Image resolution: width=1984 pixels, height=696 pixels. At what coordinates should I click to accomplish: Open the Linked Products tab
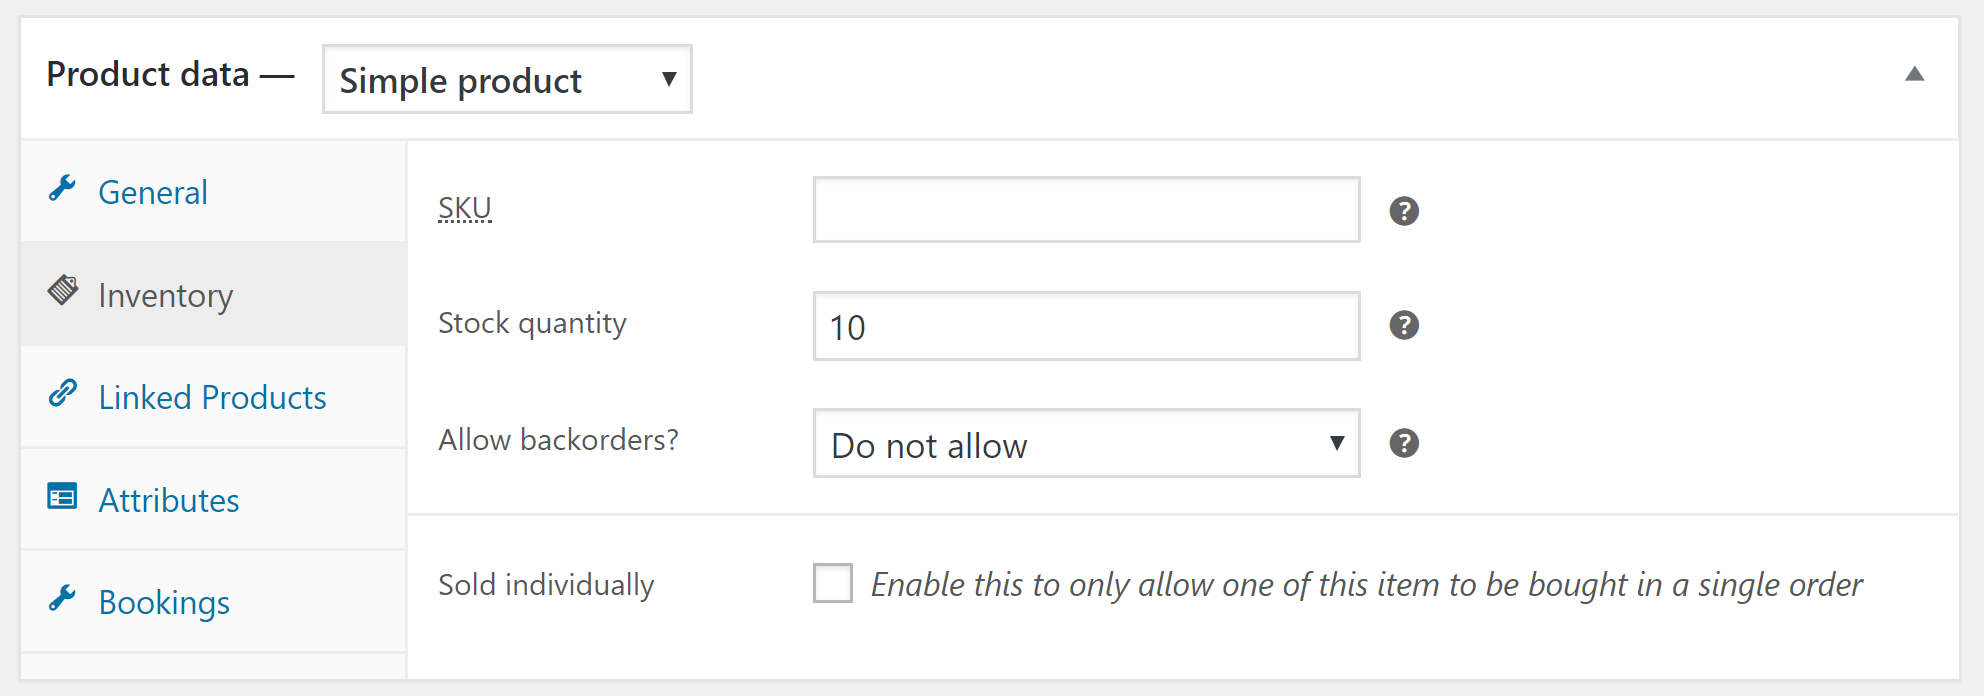(212, 397)
